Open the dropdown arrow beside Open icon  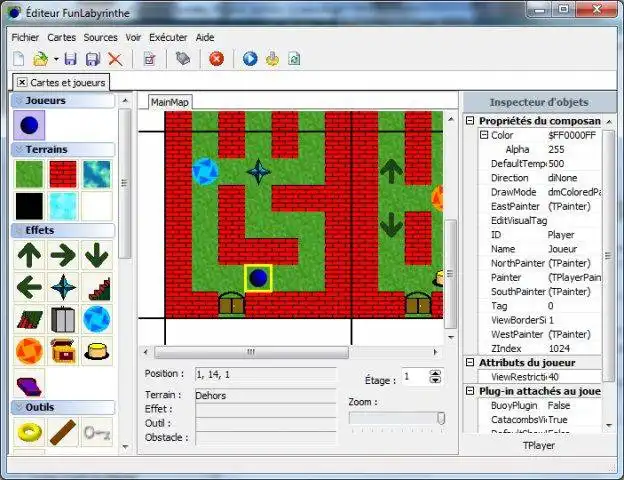click(56, 59)
